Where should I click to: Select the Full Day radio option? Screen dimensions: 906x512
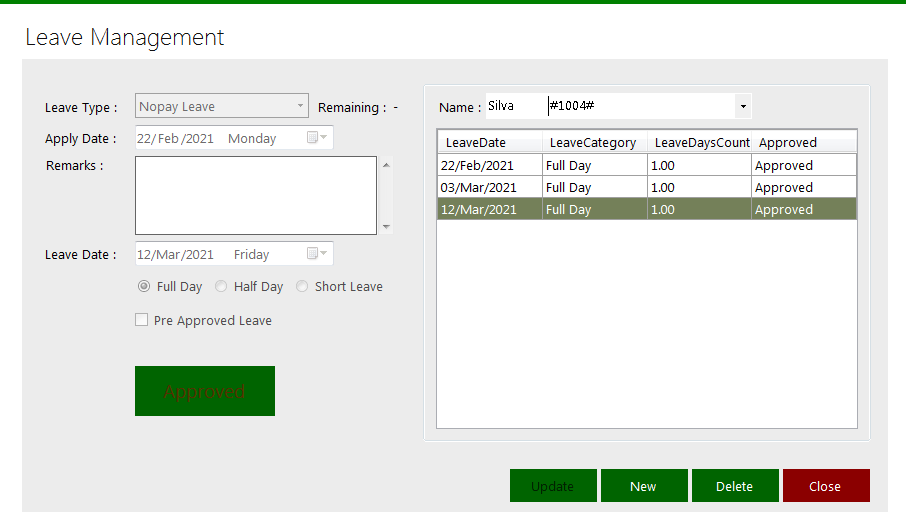click(144, 286)
